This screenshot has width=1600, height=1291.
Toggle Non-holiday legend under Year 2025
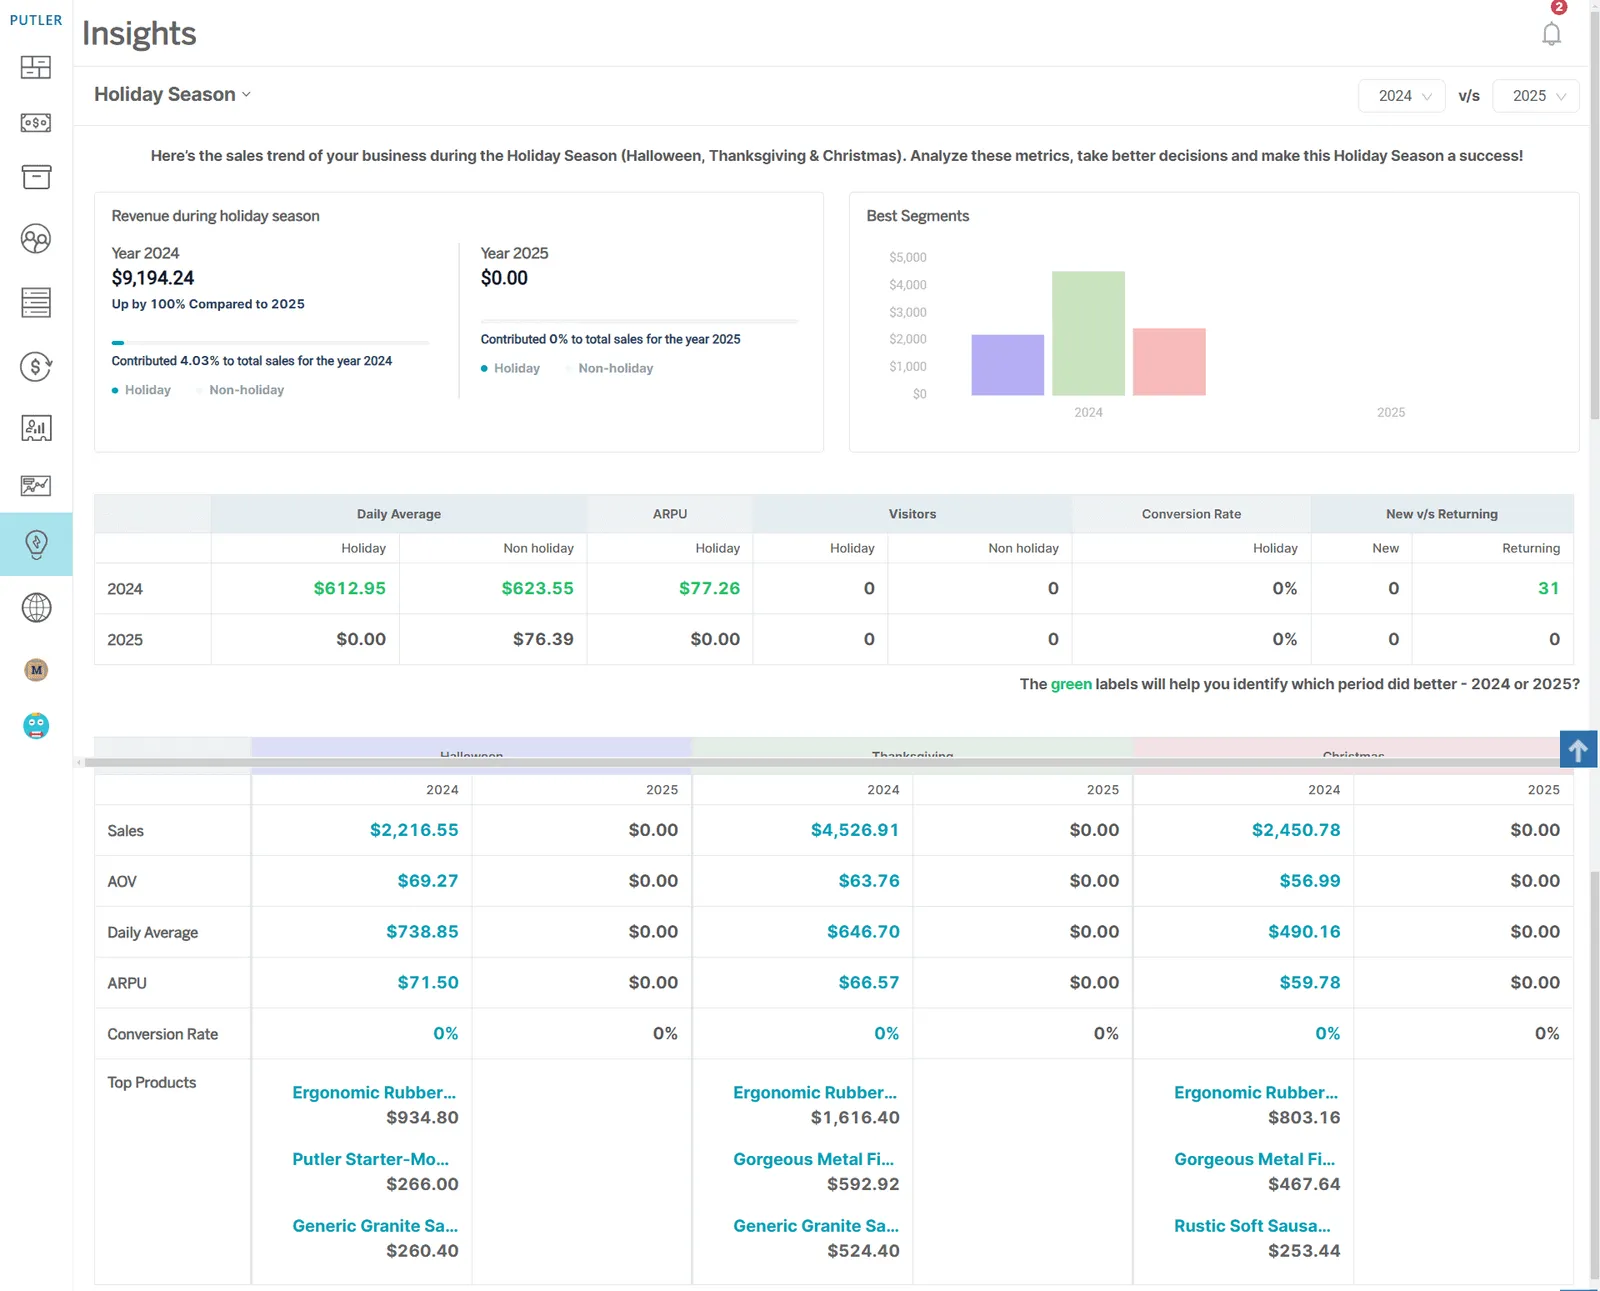609,368
